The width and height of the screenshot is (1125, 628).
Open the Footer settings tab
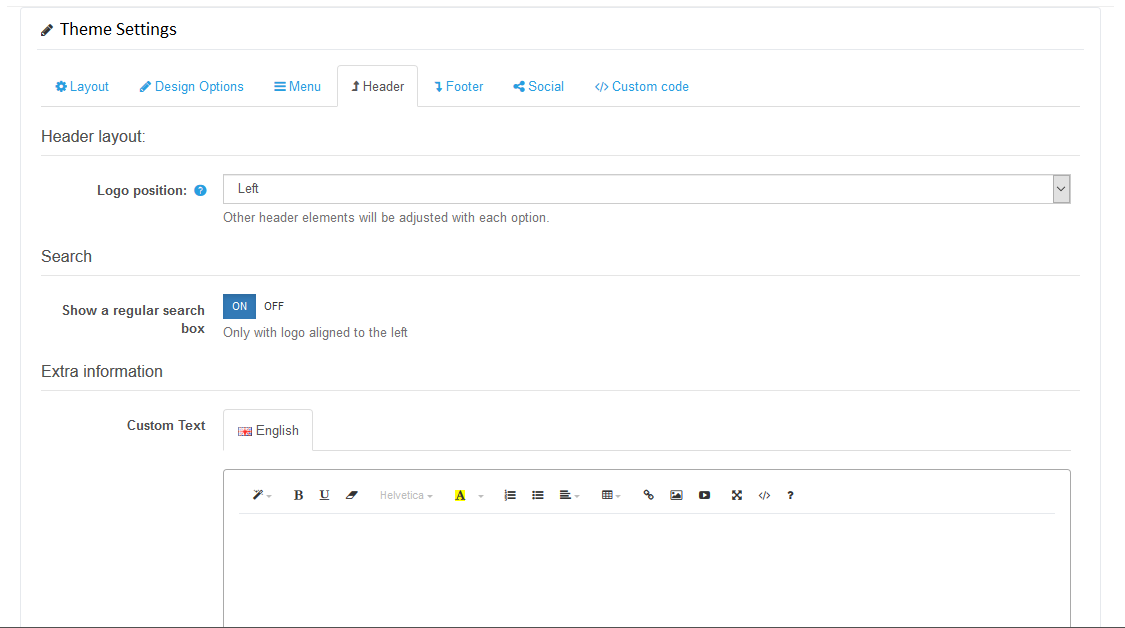(x=458, y=87)
